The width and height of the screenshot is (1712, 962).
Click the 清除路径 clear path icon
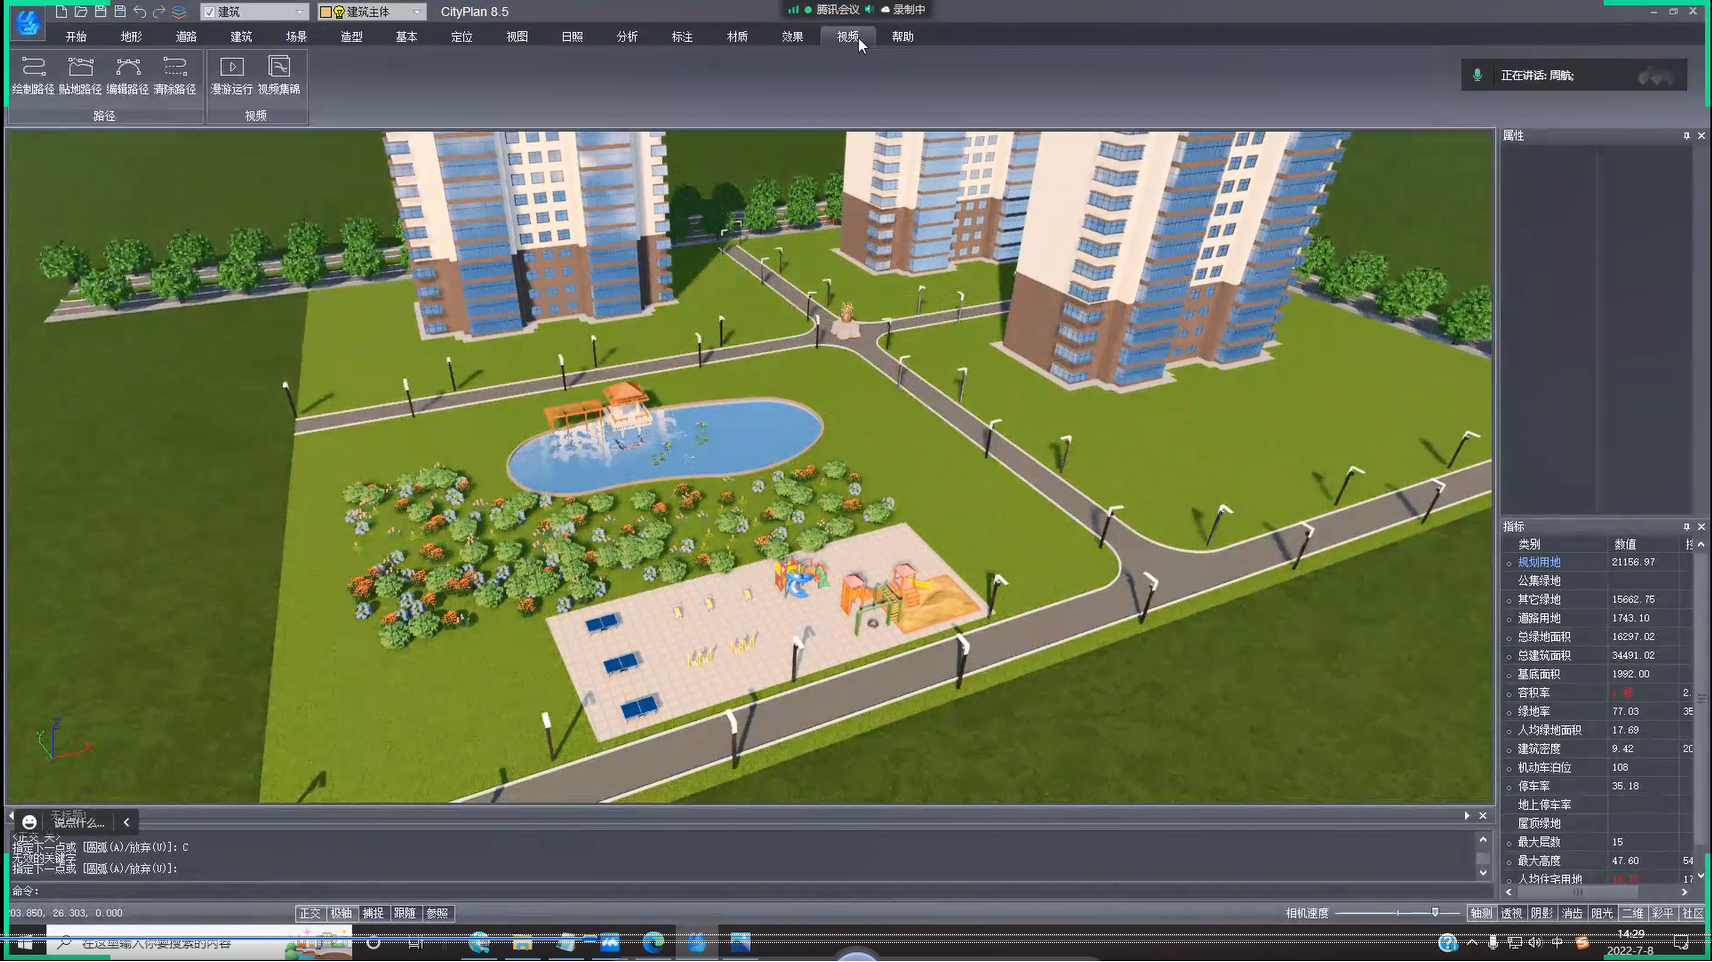point(174,76)
